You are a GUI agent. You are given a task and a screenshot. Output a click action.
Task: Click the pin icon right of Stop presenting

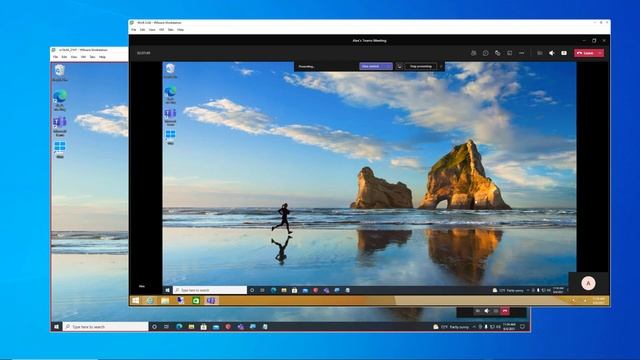click(441, 66)
